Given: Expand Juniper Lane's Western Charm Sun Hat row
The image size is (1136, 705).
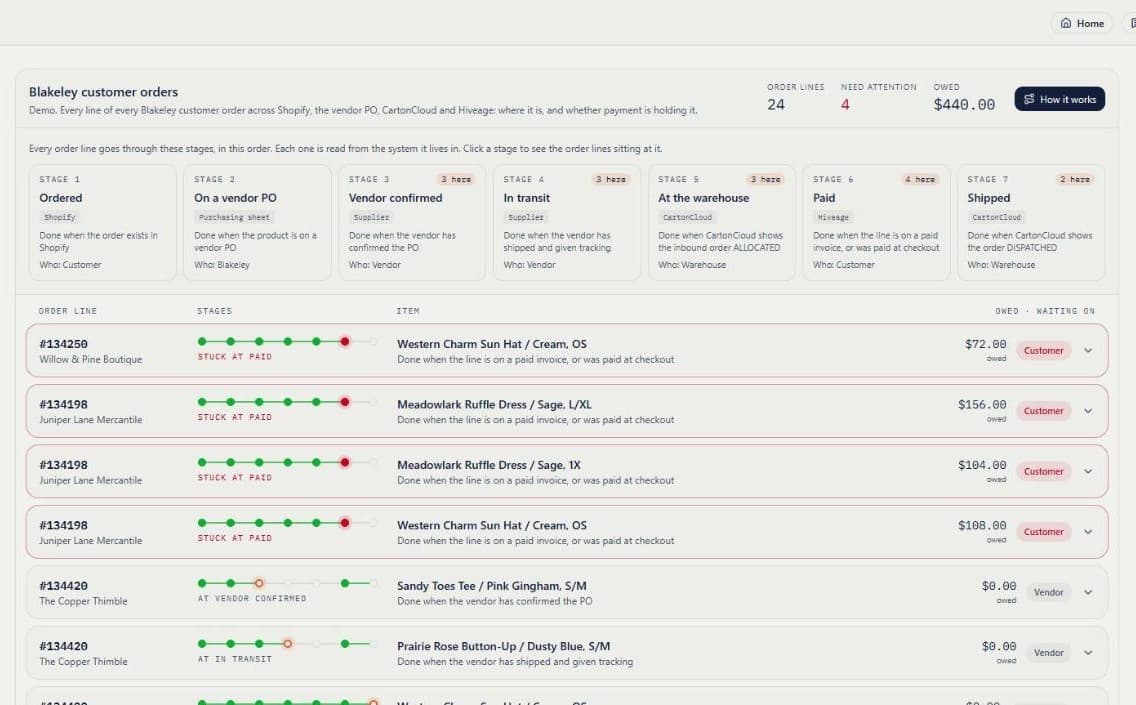Looking at the screenshot, I should pos(567,532).
